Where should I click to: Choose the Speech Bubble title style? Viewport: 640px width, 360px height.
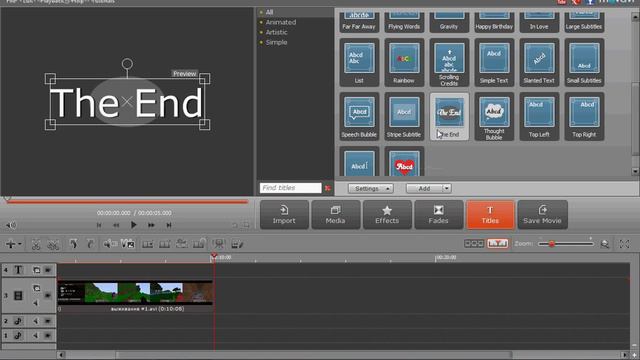tap(359, 116)
